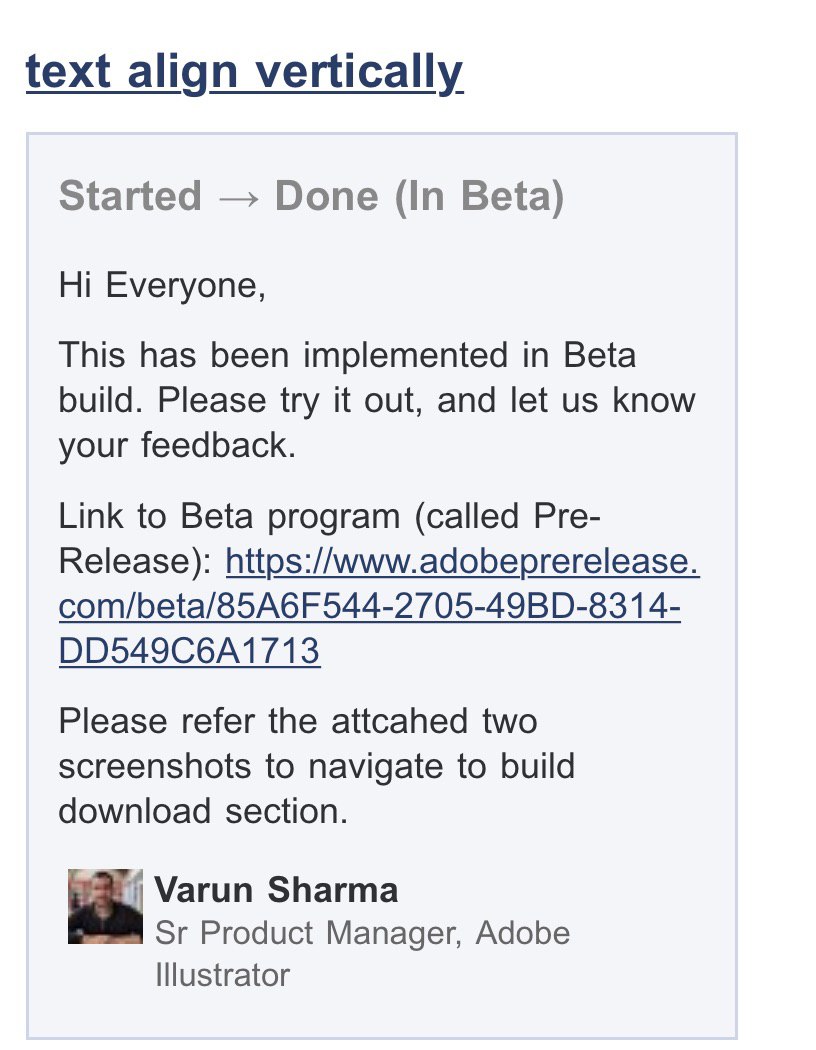Viewport: 816px width, 1050px height.
Task: Click the 'com/beta/85A6F544-2705-49BD-8314-' link line
Action: [370, 606]
